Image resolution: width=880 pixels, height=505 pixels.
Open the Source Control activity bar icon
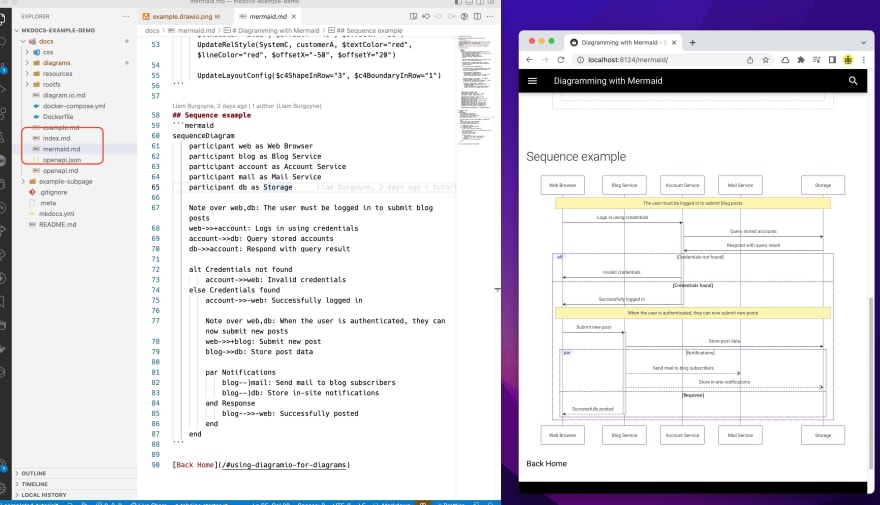pyautogui.click(x=3, y=67)
